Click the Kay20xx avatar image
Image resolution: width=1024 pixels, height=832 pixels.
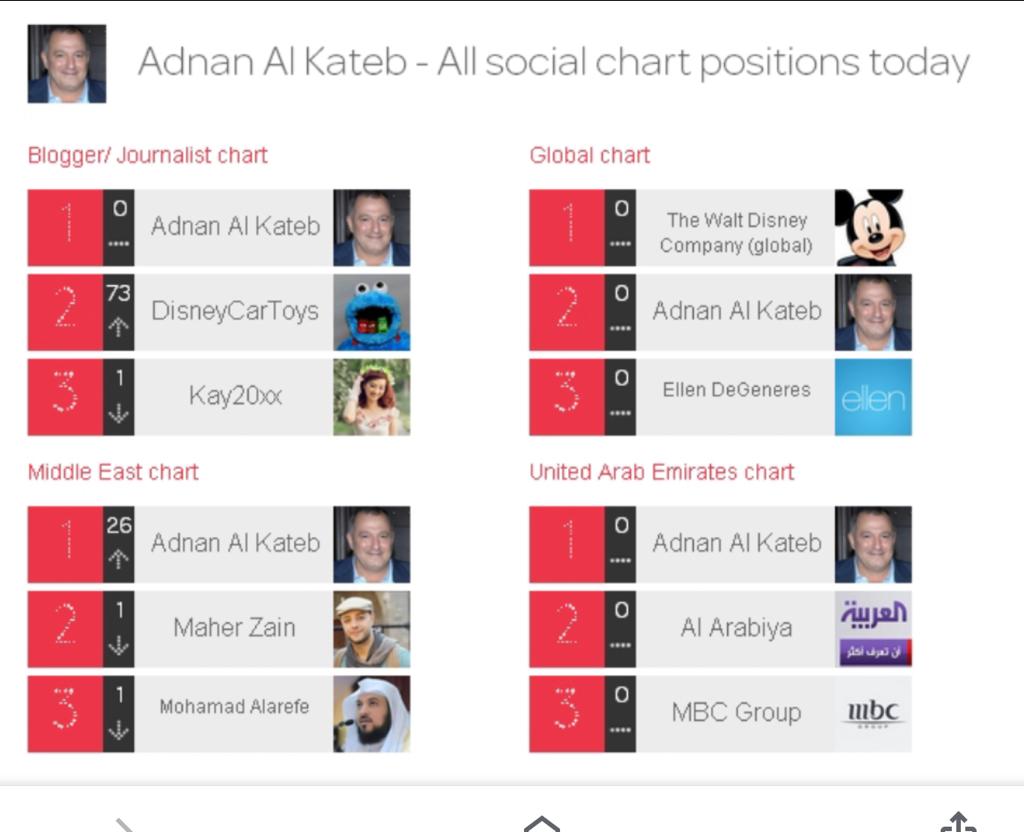click(x=371, y=398)
